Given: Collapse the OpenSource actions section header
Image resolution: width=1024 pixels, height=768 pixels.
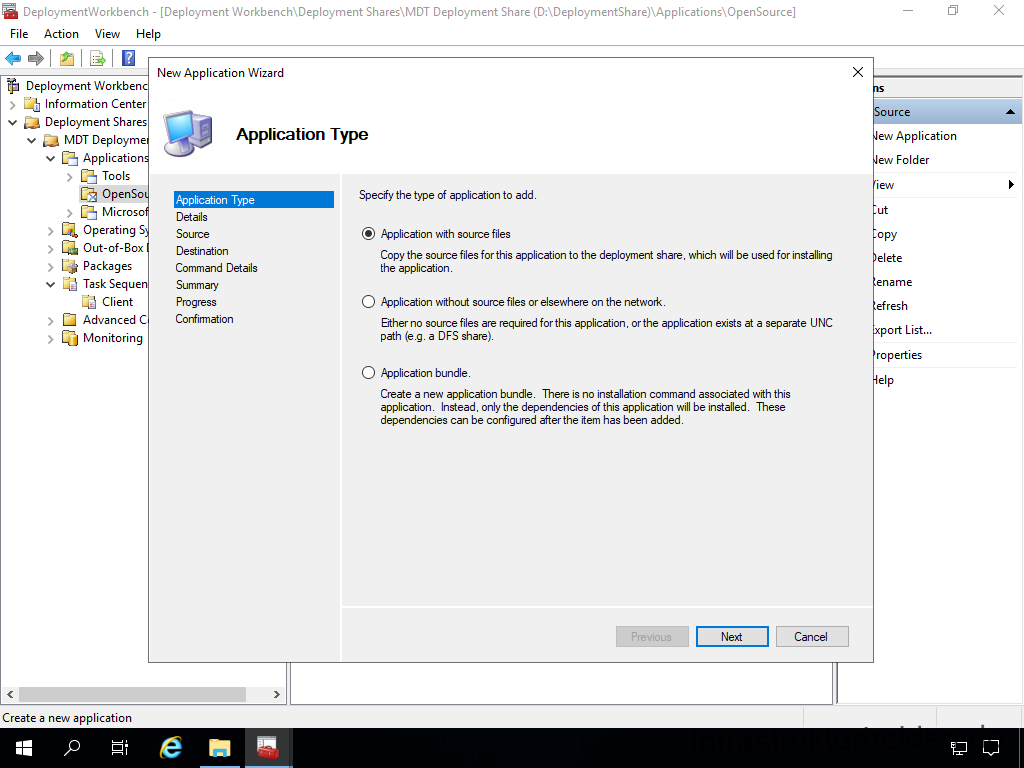Looking at the screenshot, I should (1010, 112).
